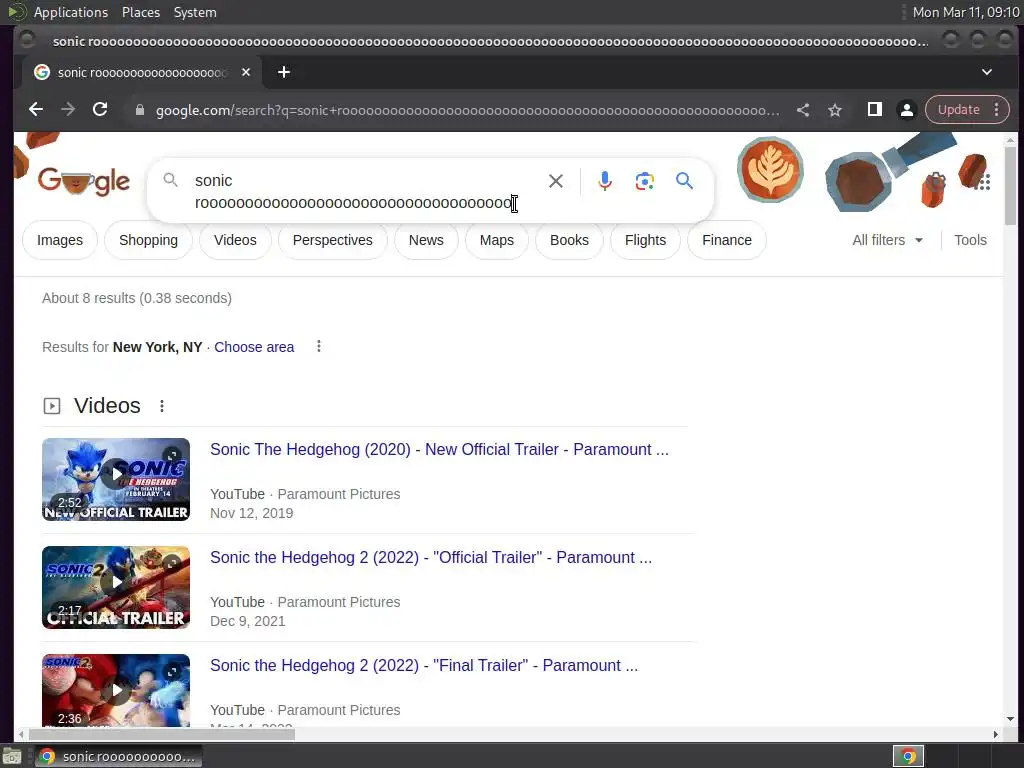Submit search with blue magnifier icon
This screenshot has width=1024, height=768.
tap(684, 181)
